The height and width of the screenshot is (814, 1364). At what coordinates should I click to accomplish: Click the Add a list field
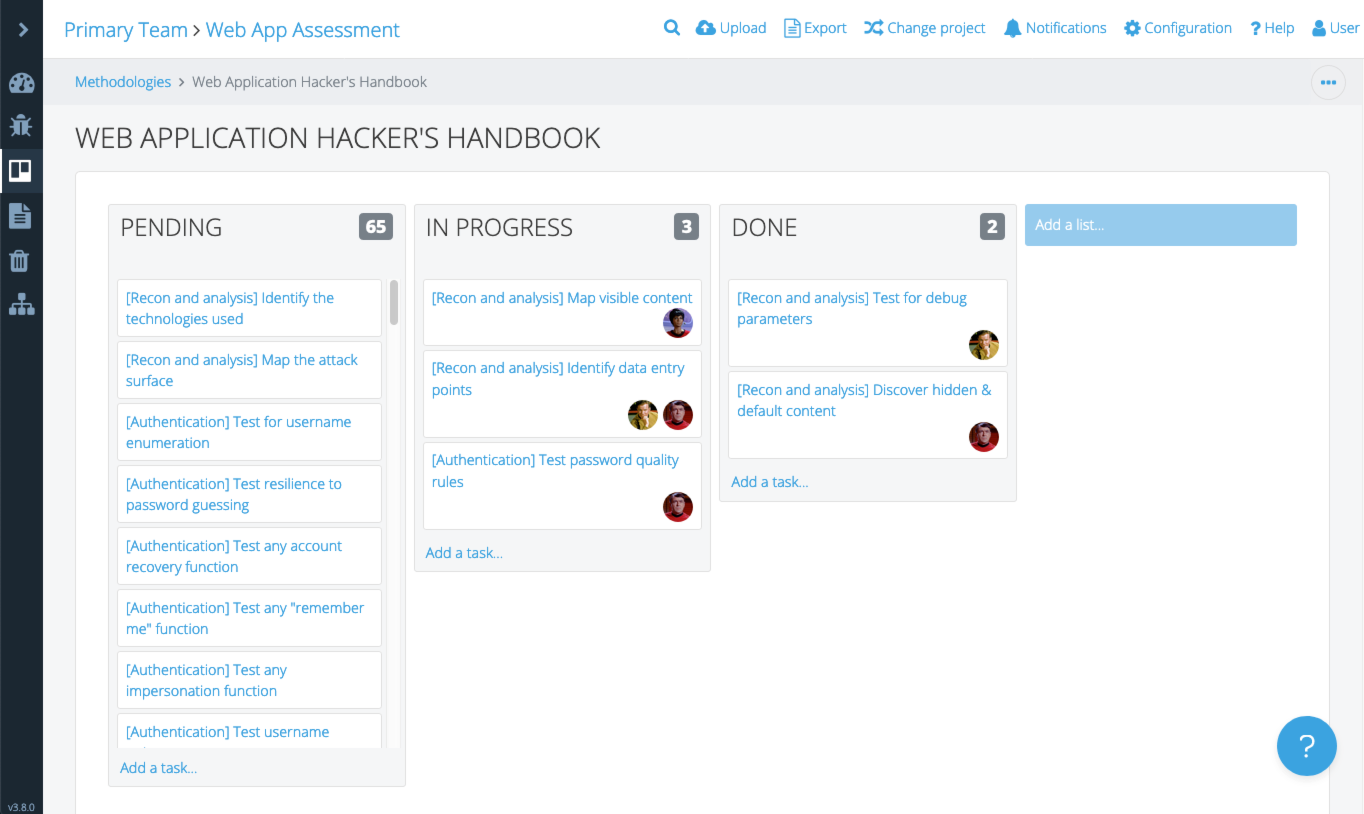tap(1160, 225)
